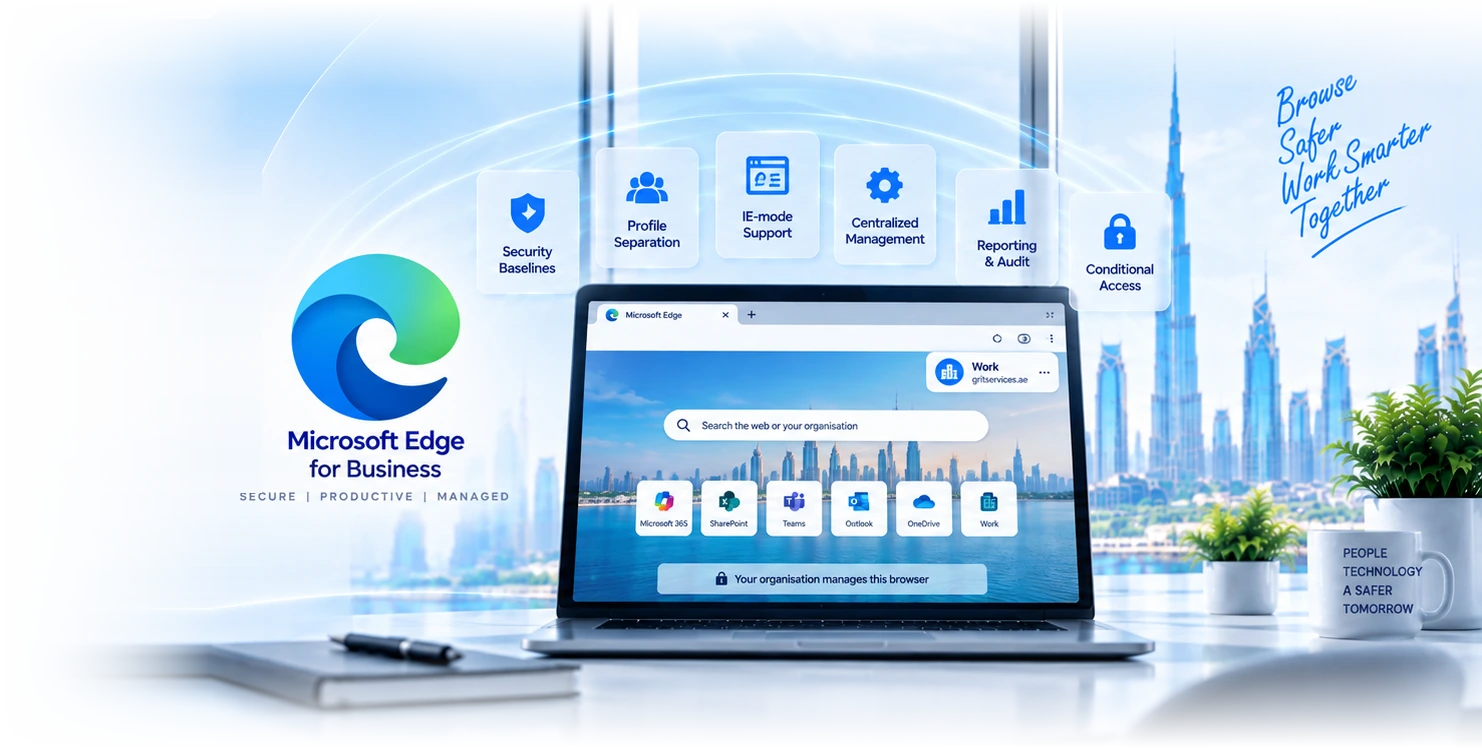The height and width of the screenshot is (748, 1482).
Task: Toggle the pill-shaped switch in the browser toolbar
Action: pos(1023,339)
